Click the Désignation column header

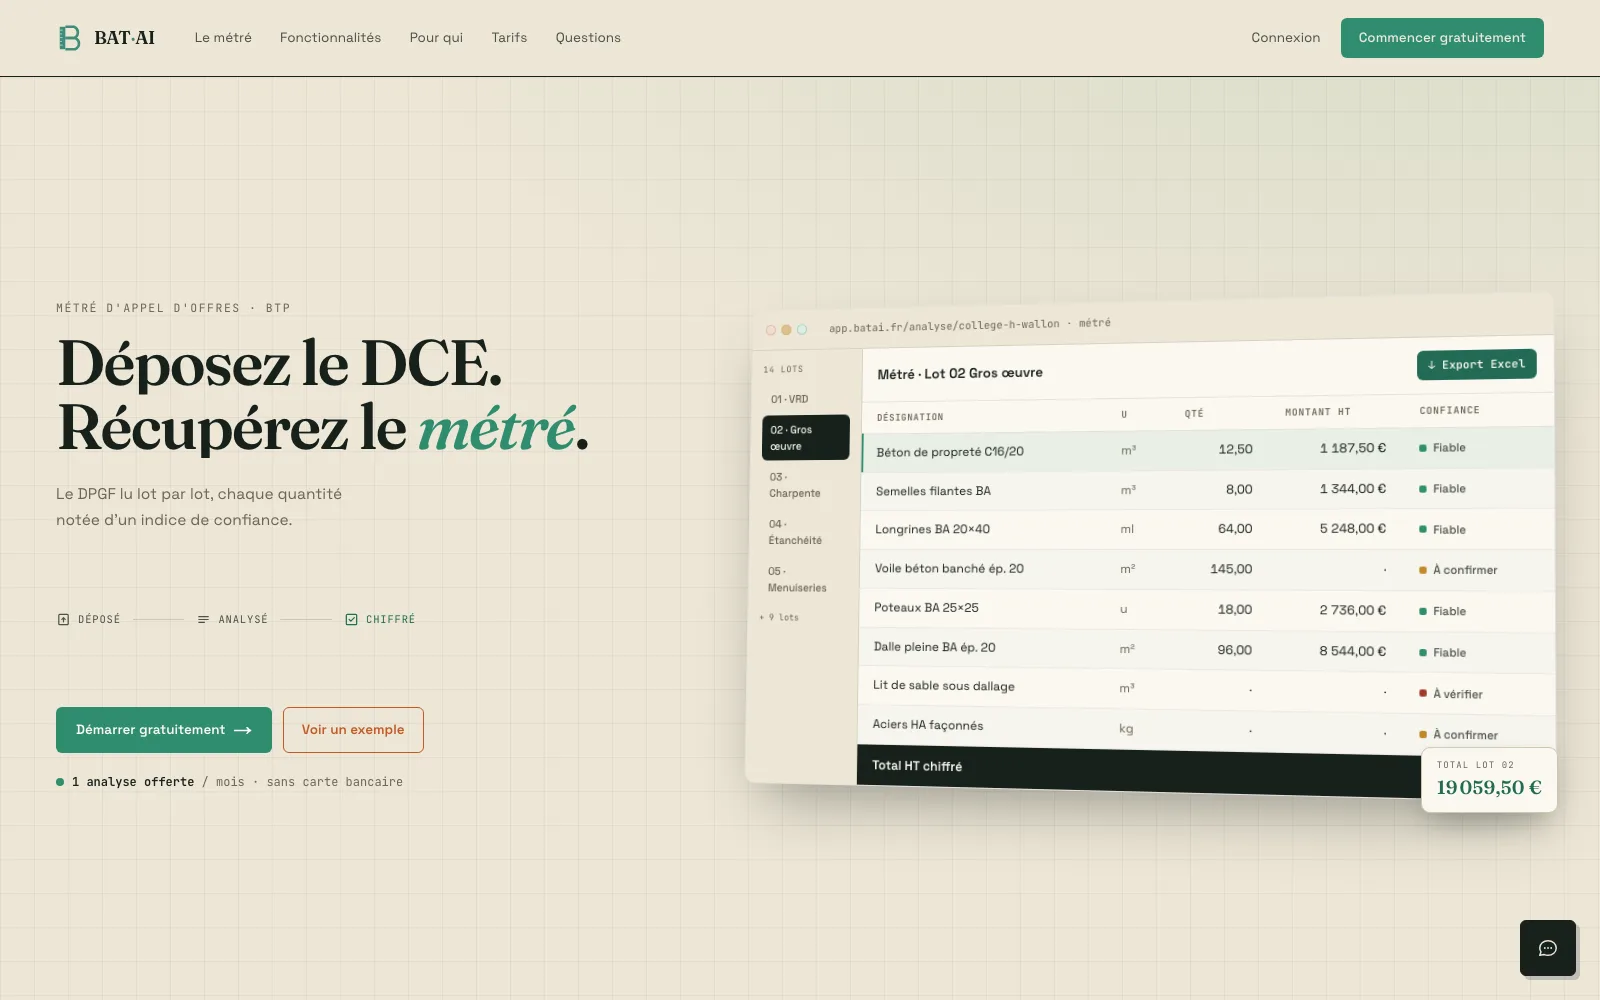coord(910,417)
